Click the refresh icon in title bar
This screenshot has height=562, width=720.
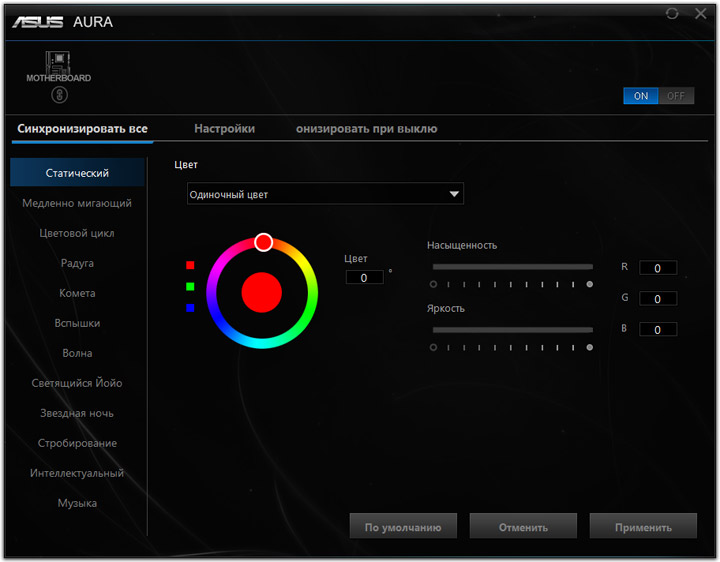click(672, 14)
